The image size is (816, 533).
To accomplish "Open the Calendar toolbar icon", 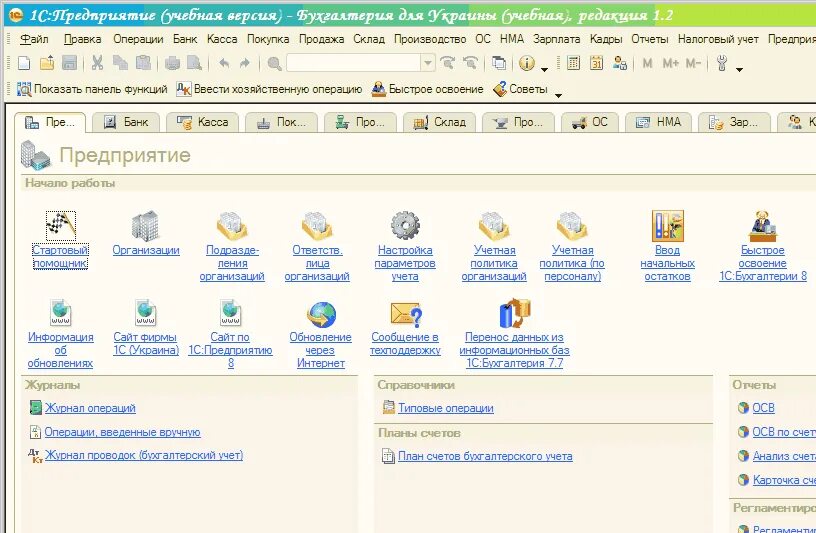I will 596,64.
